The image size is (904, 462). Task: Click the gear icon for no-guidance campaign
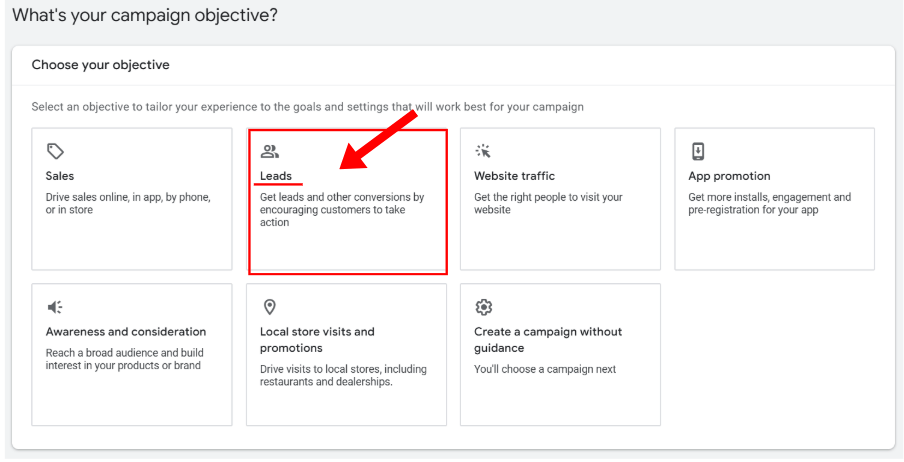coord(483,307)
